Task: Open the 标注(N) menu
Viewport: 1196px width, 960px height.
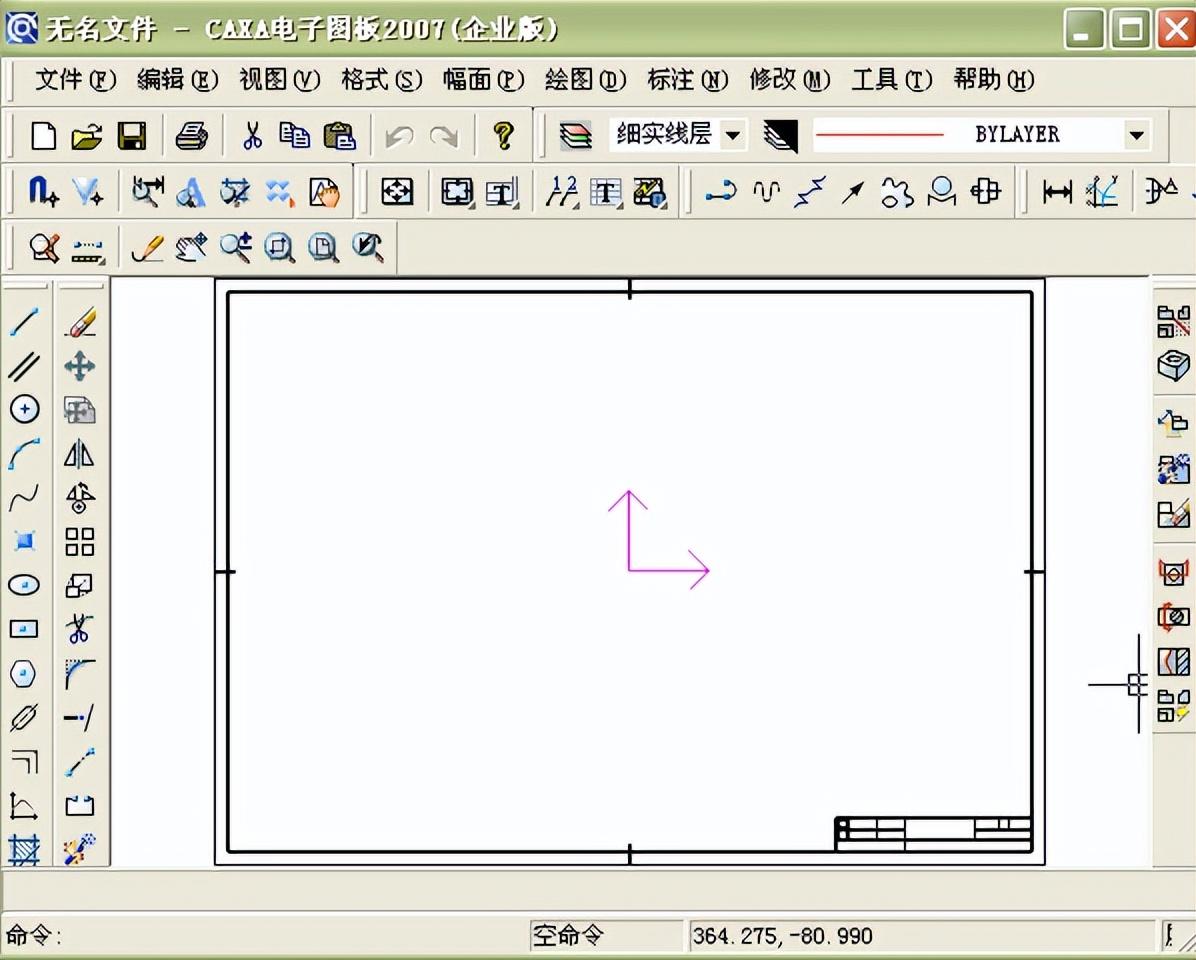Action: tap(687, 79)
